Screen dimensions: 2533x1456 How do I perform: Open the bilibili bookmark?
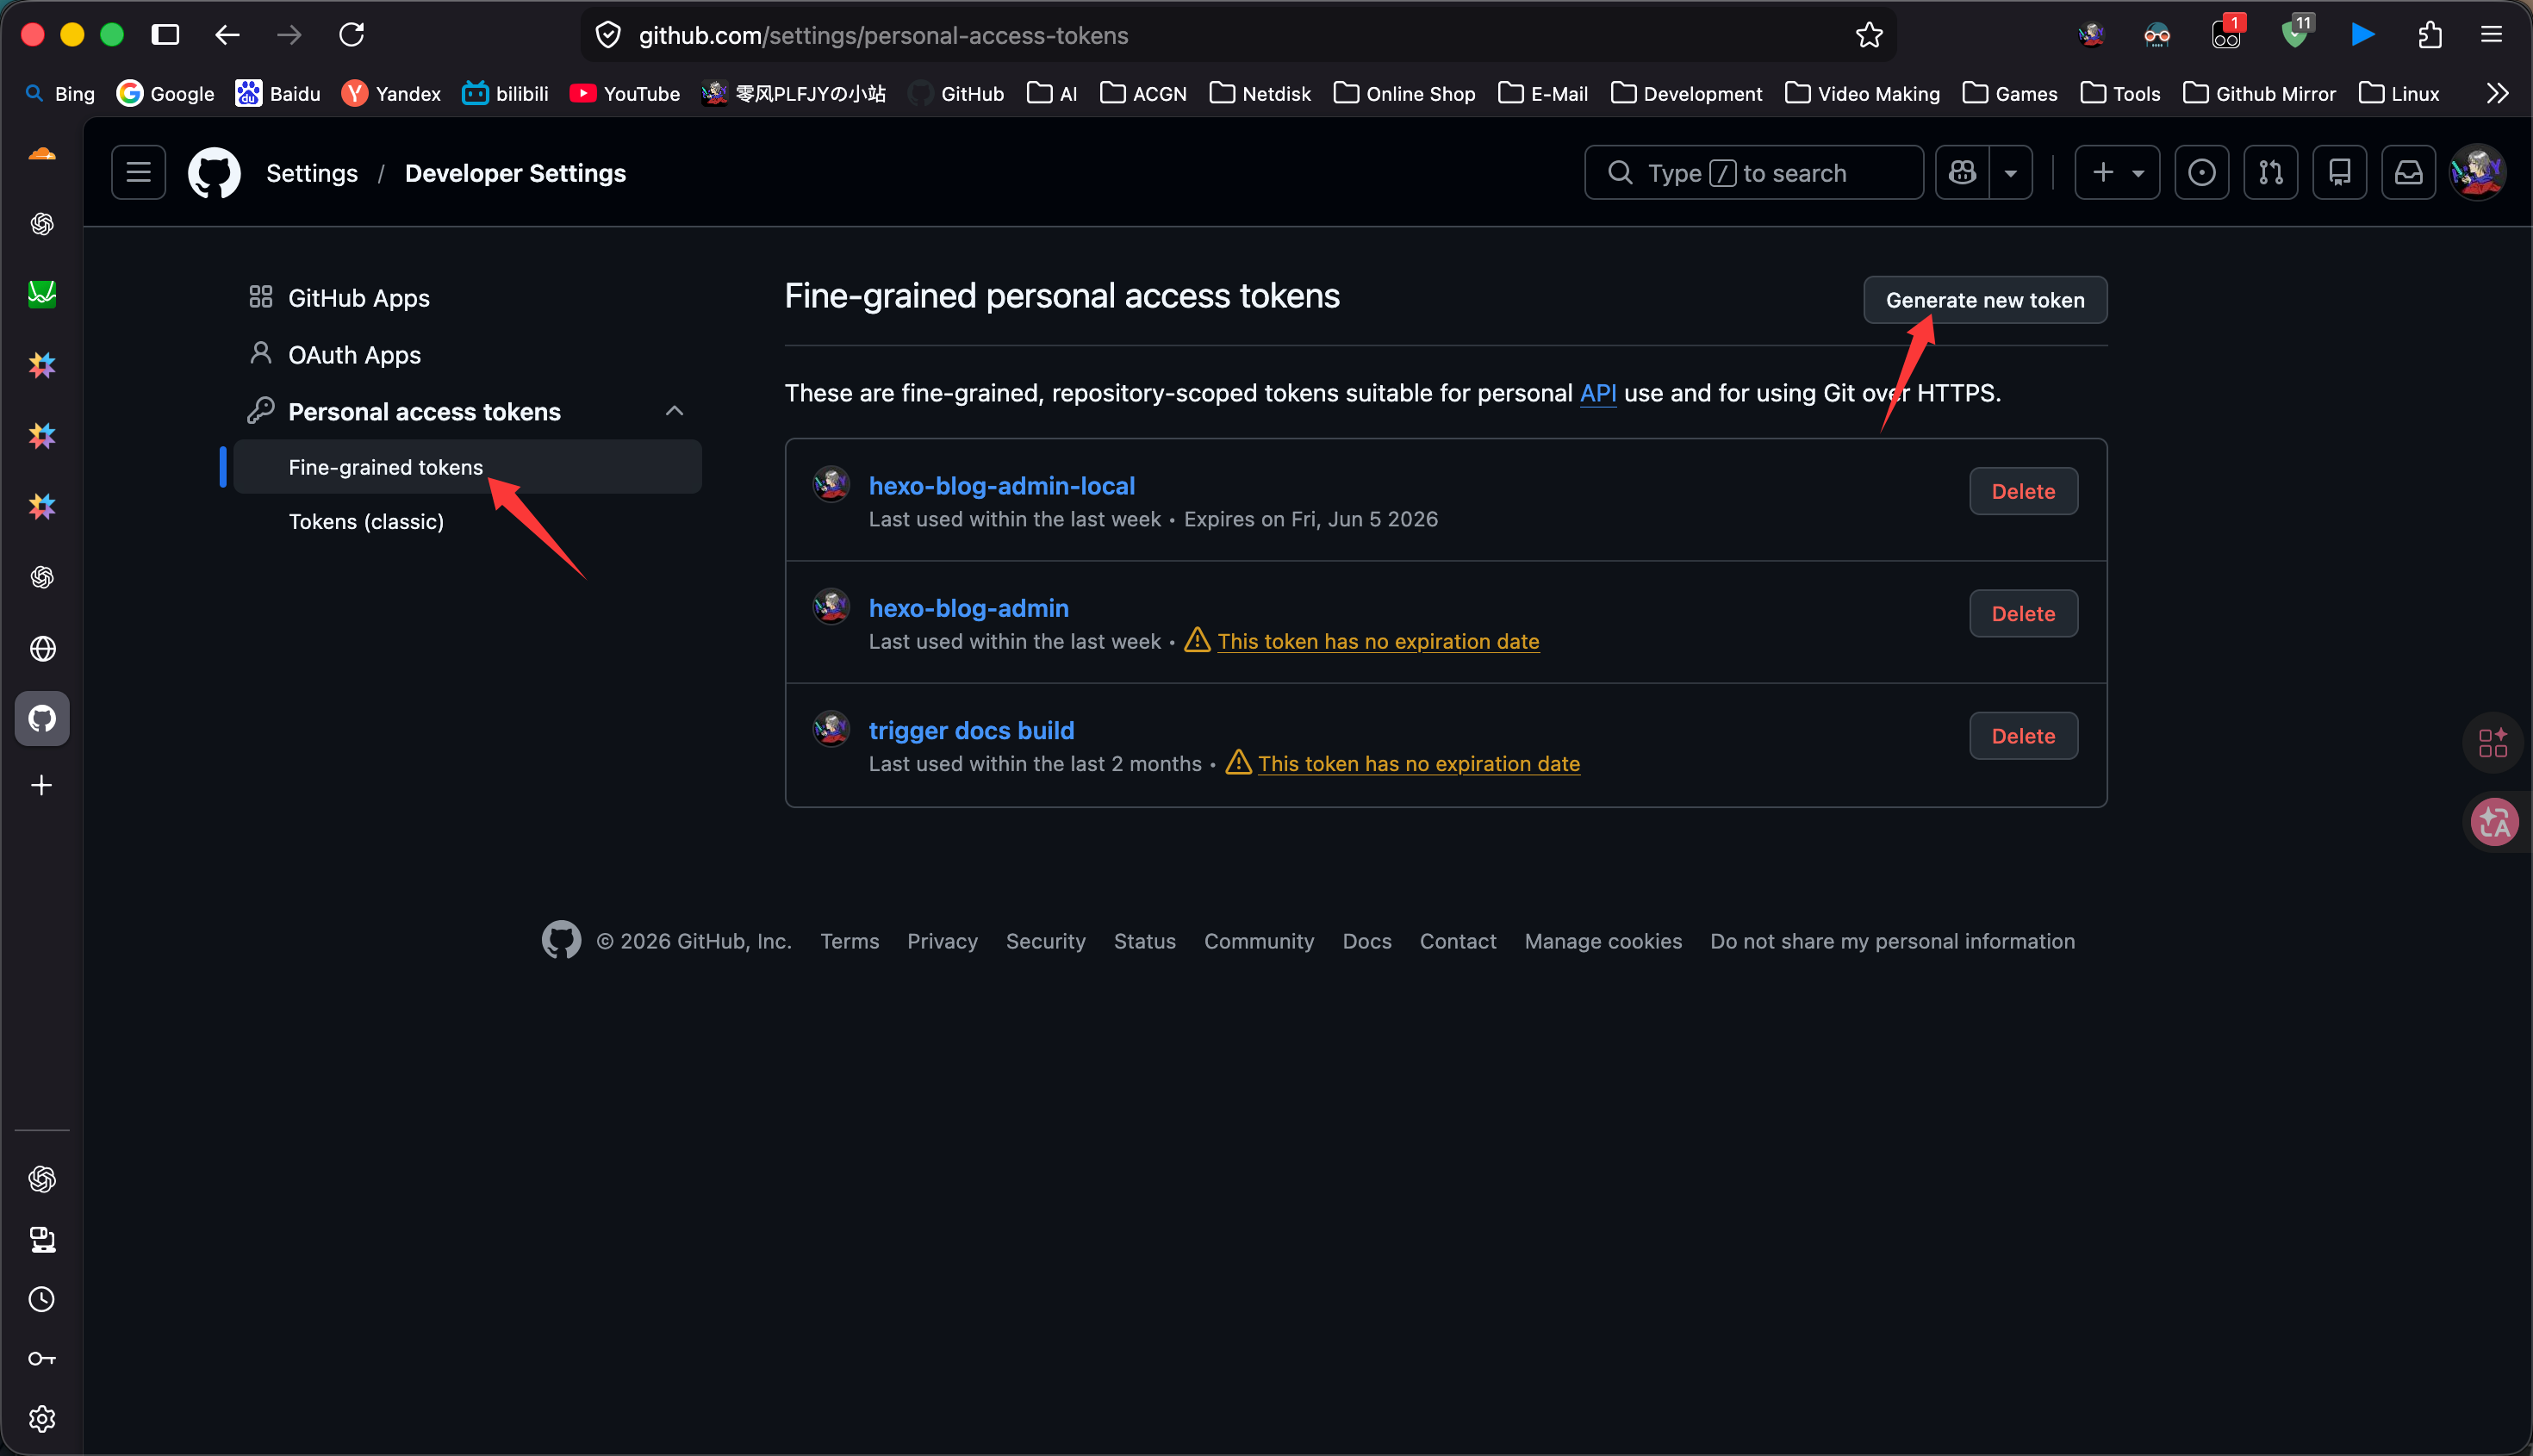coord(505,93)
